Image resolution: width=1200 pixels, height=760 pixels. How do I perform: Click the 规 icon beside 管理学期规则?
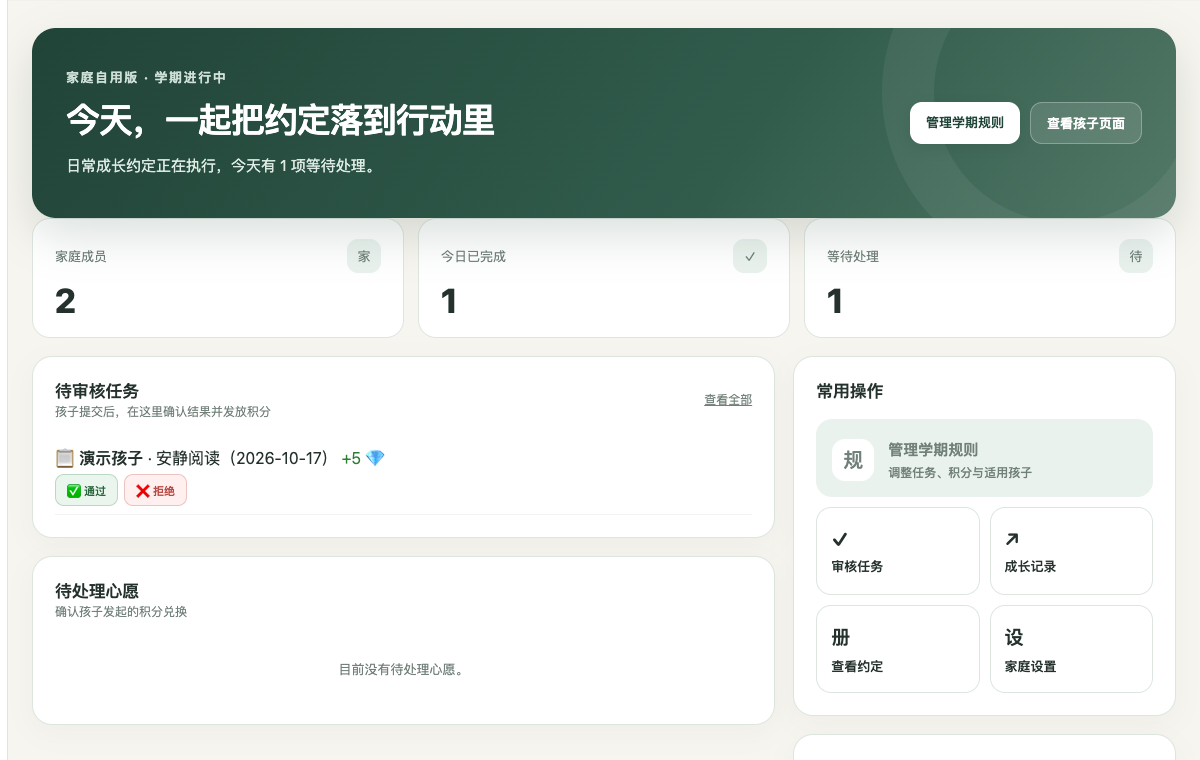[x=853, y=460]
